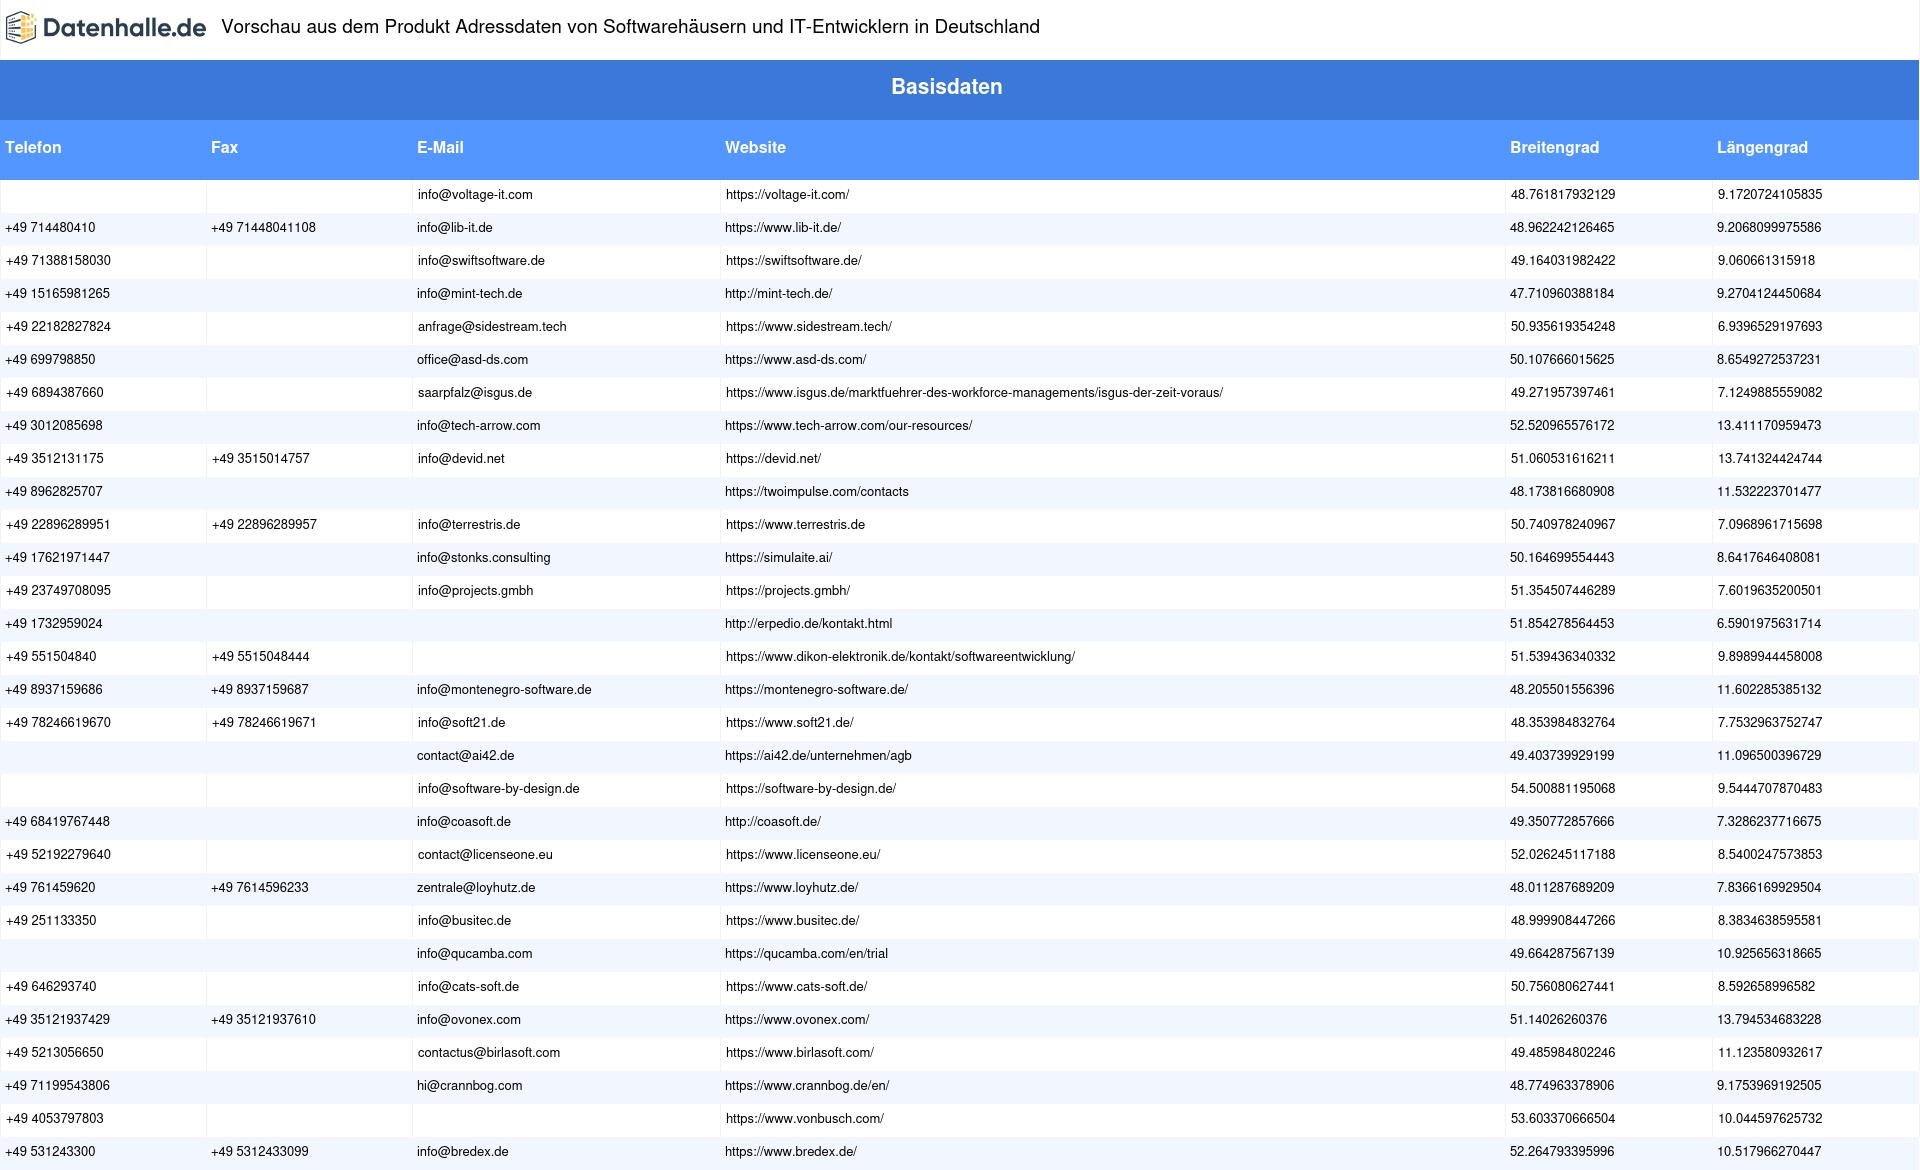Select phone number +49 15165981265

pos(58,294)
